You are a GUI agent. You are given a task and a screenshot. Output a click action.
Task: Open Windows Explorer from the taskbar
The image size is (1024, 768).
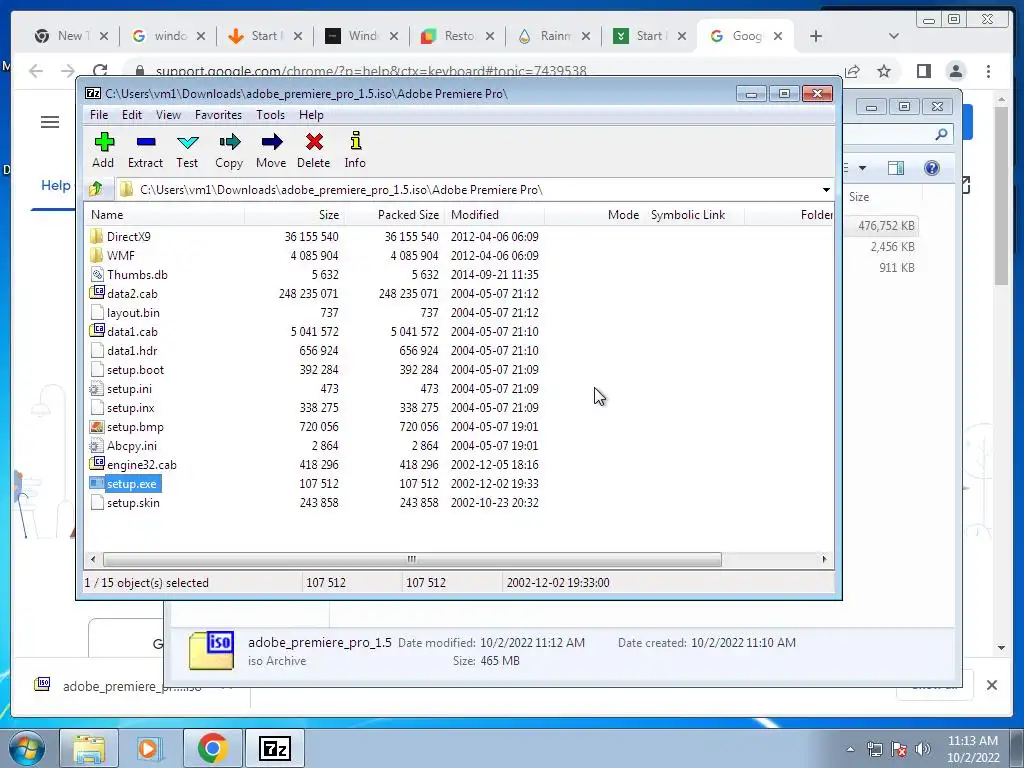pyautogui.click(x=89, y=748)
